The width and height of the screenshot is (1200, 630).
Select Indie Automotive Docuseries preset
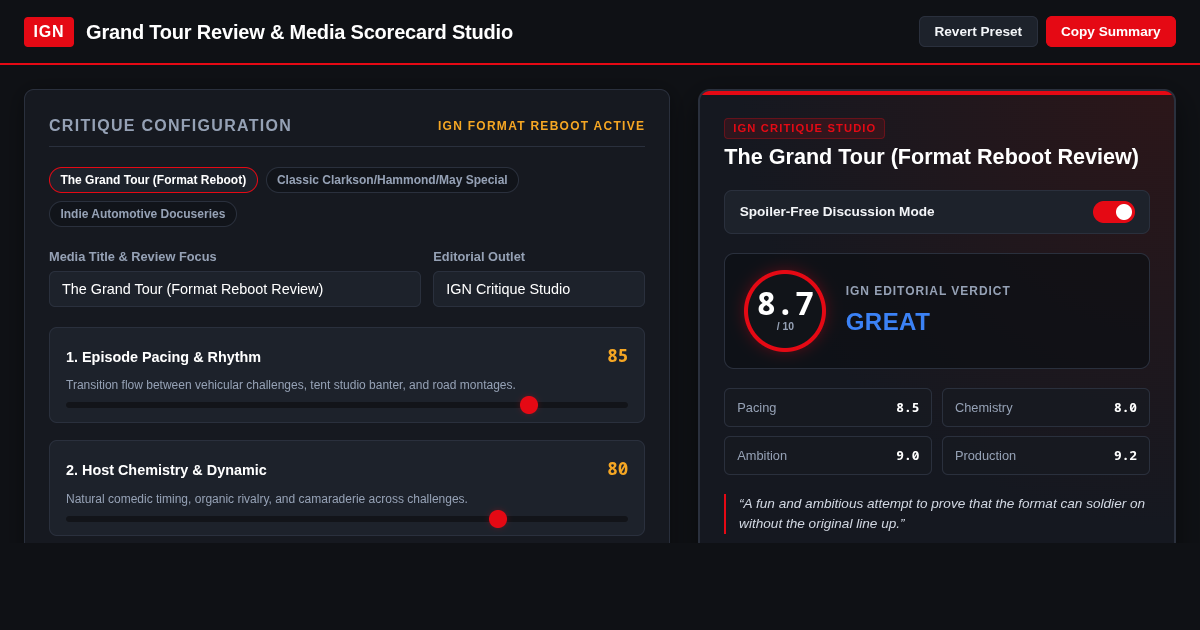pos(143,214)
